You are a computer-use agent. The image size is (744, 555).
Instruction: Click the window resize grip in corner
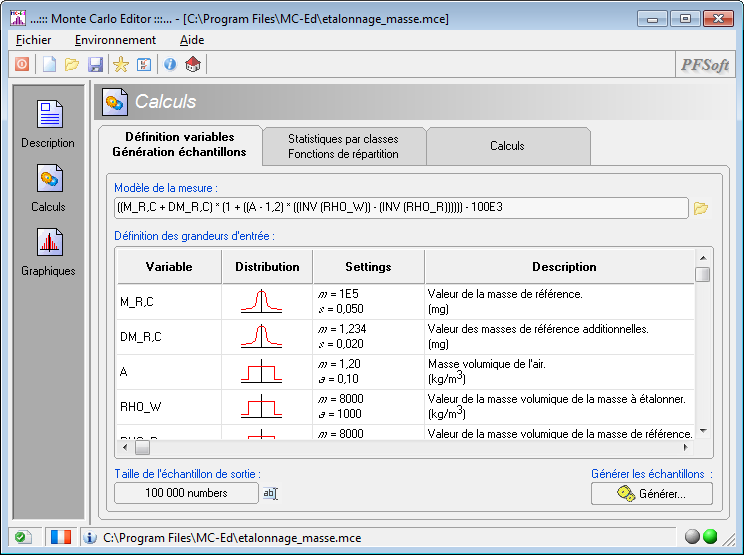pyautogui.click(x=729, y=539)
